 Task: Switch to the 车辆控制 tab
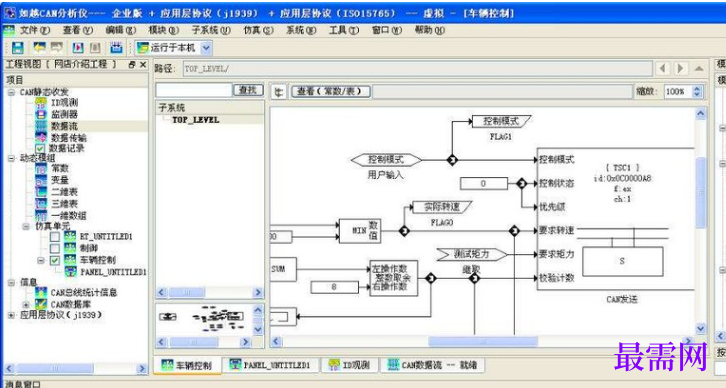pos(187,365)
